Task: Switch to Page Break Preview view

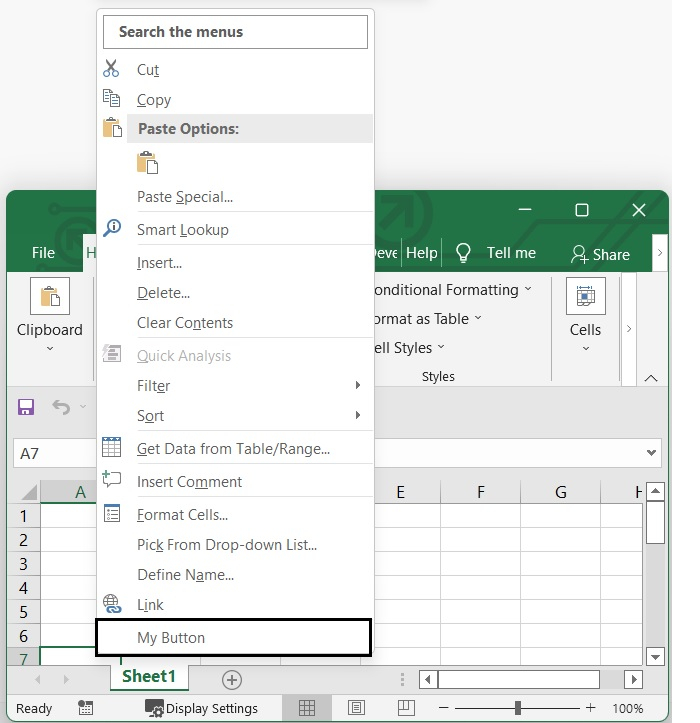Action: coord(406,708)
